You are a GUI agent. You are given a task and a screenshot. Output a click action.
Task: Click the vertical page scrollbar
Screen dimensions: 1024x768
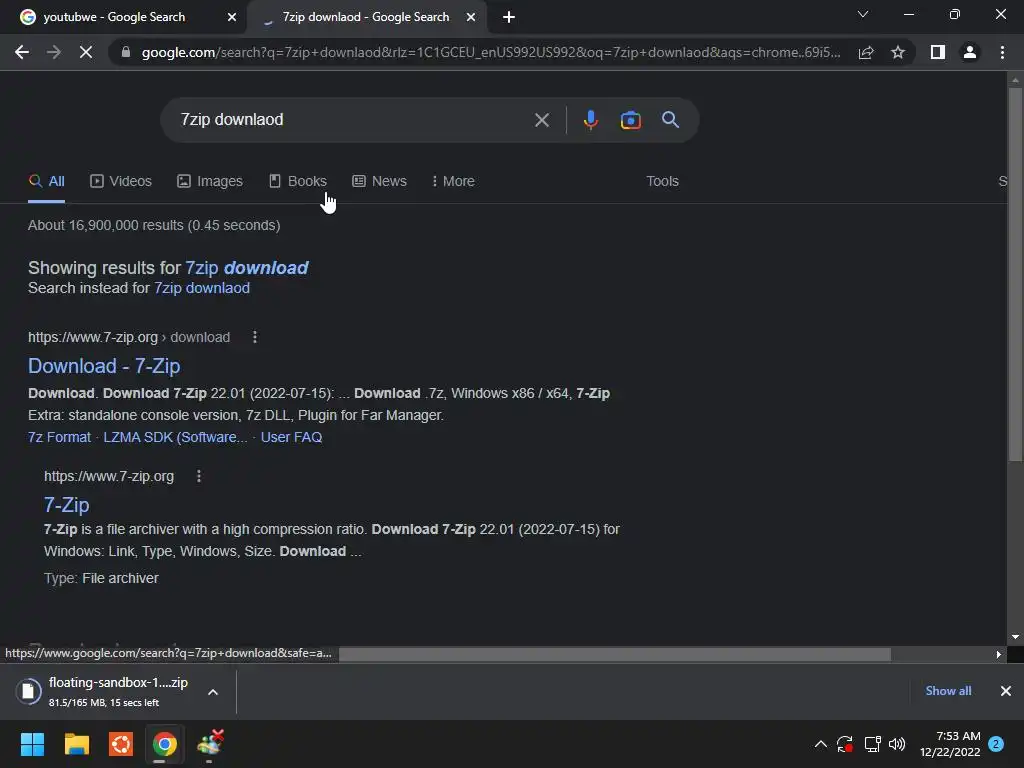[1015, 274]
